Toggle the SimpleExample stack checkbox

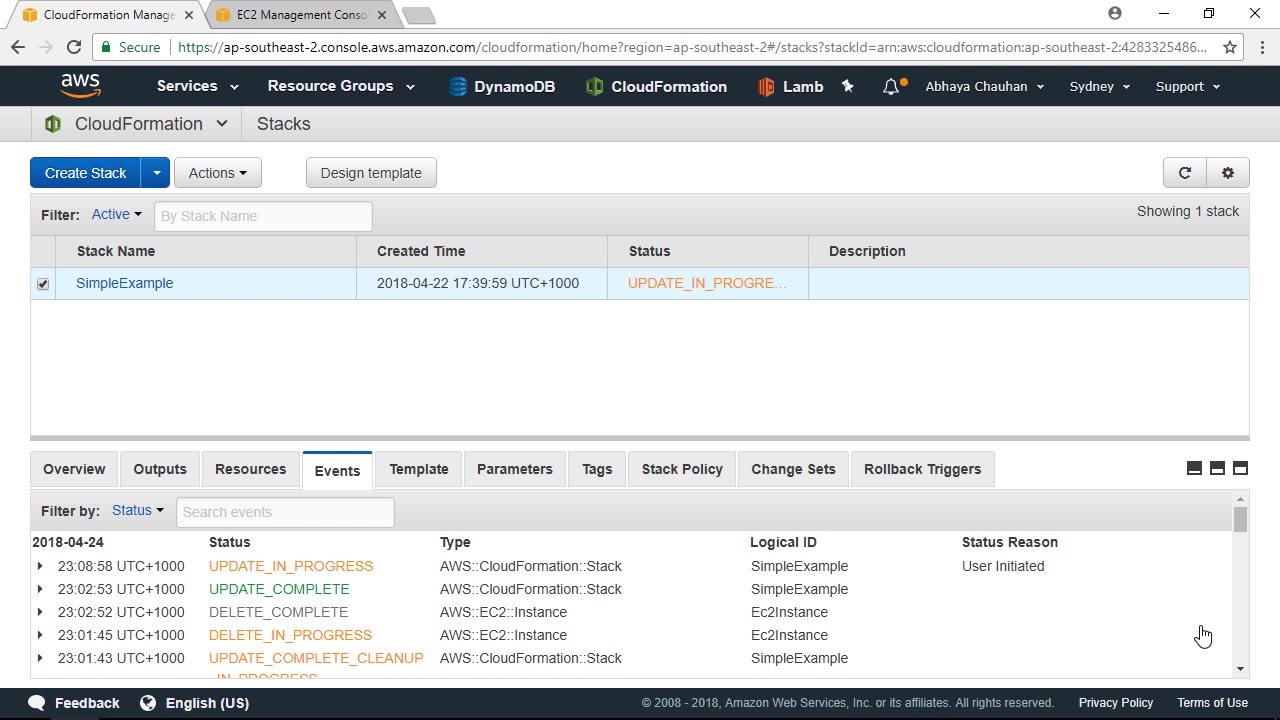pyautogui.click(x=43, y=284)
